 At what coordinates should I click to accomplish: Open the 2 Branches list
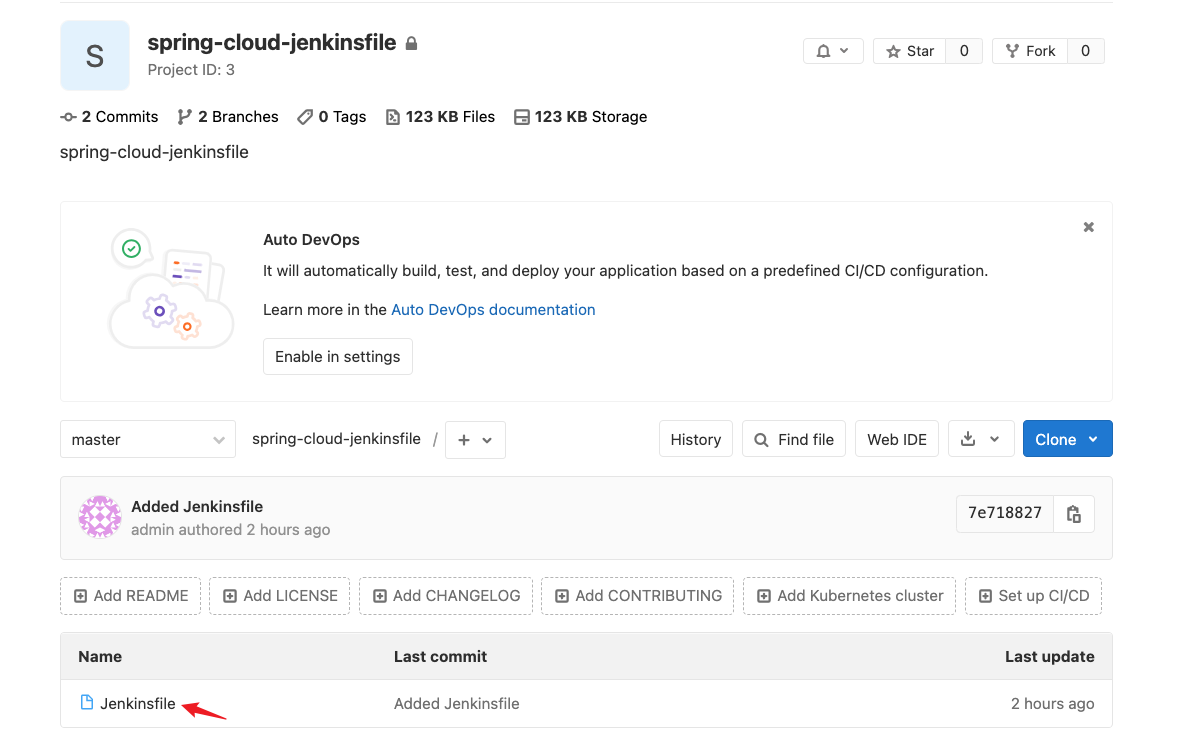click(x=227, y=117)
